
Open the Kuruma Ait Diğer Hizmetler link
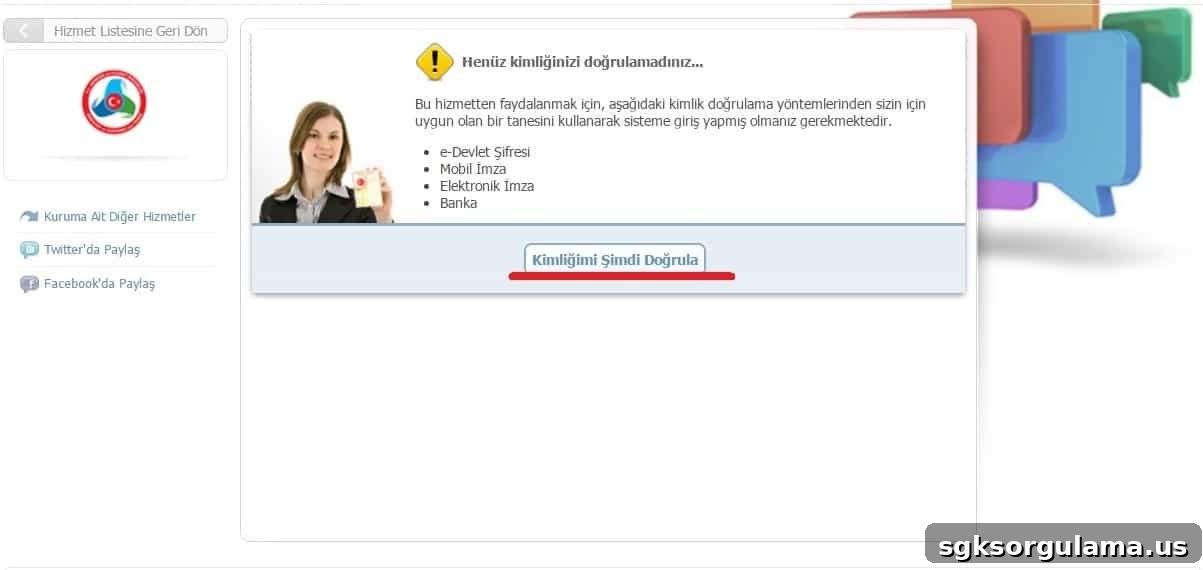click(119, 217)
